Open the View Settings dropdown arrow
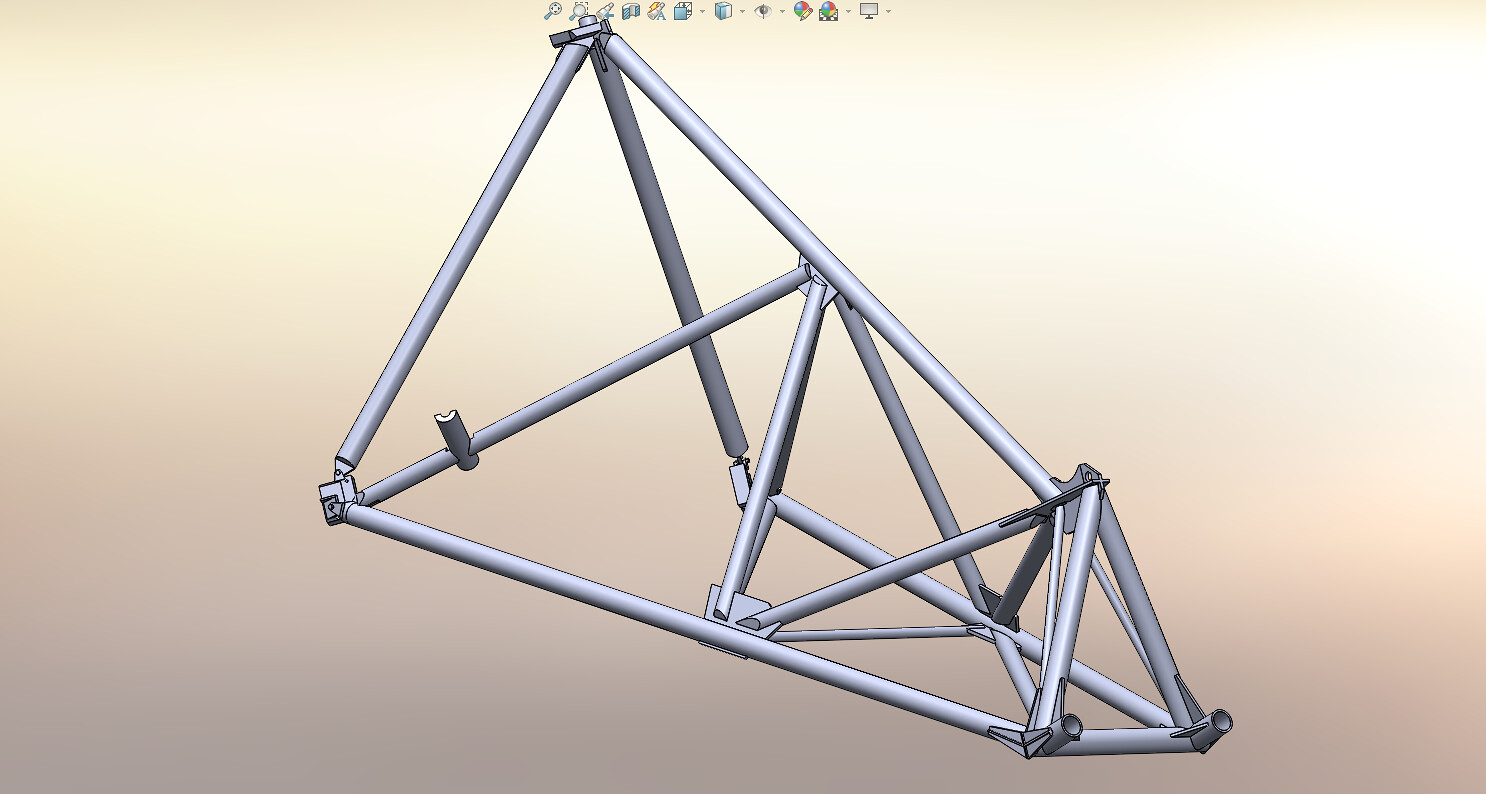 click(x=888, y=12)
